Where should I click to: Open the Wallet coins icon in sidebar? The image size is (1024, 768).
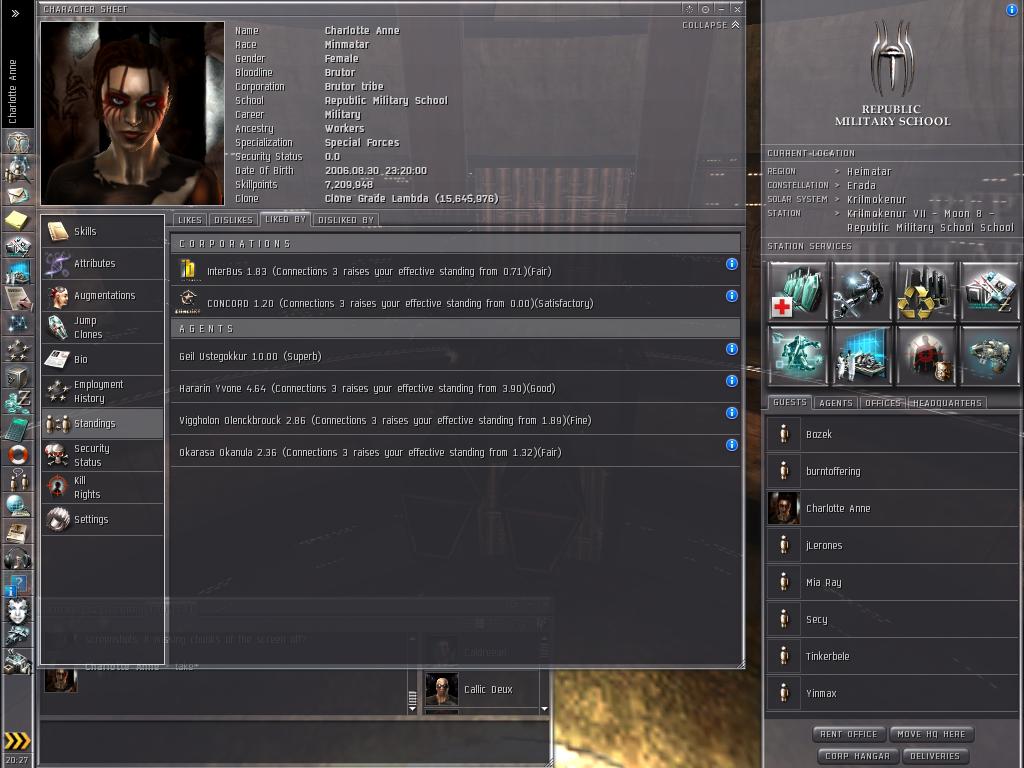18,401
